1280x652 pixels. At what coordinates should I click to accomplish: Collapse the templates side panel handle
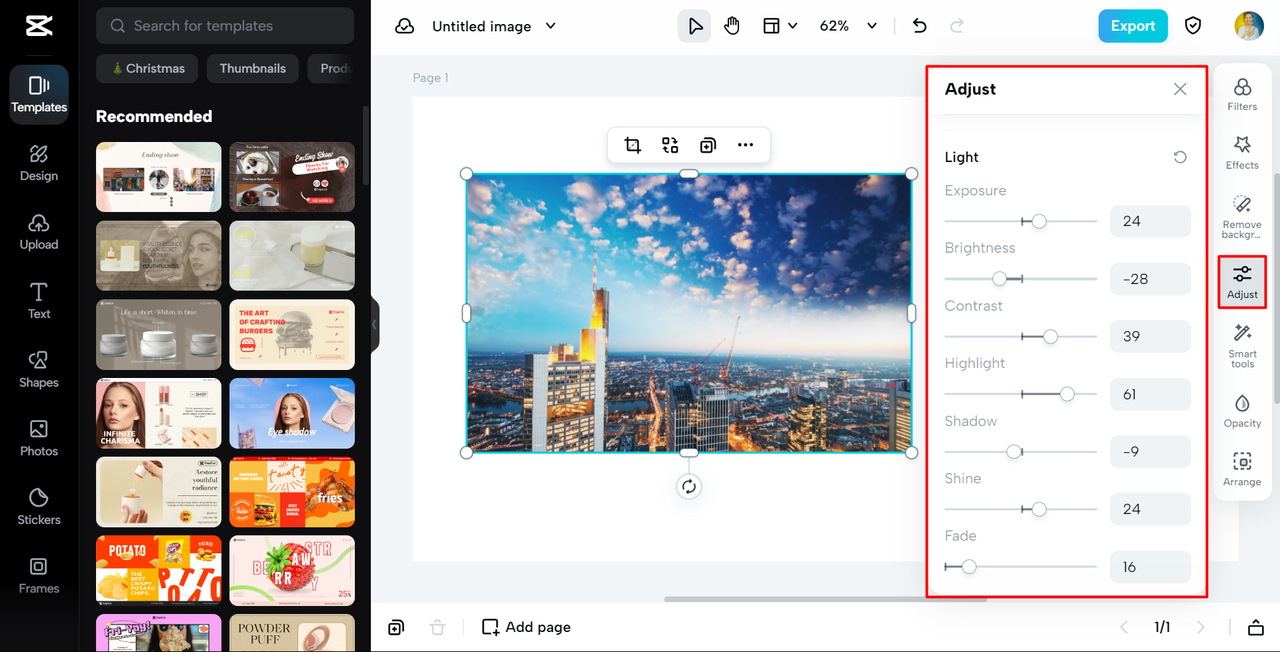tap(375, 325)
